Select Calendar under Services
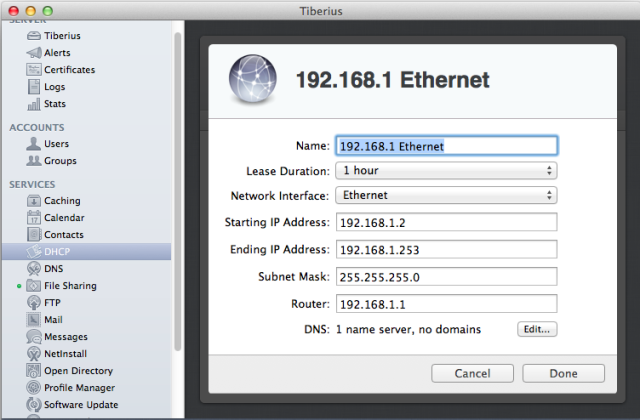The image size is (640, 420). pos(64,218)
